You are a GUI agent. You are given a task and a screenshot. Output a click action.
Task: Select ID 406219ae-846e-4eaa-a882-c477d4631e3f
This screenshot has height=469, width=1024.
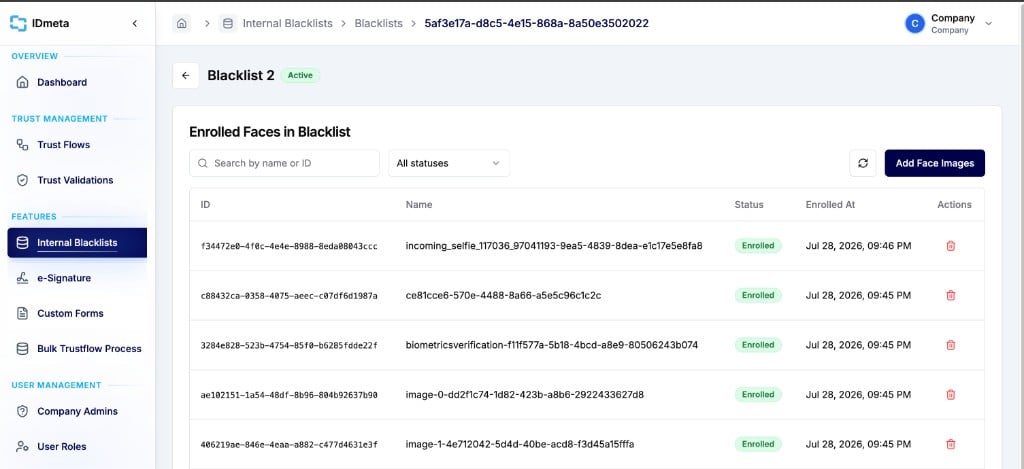coord(289,444)
